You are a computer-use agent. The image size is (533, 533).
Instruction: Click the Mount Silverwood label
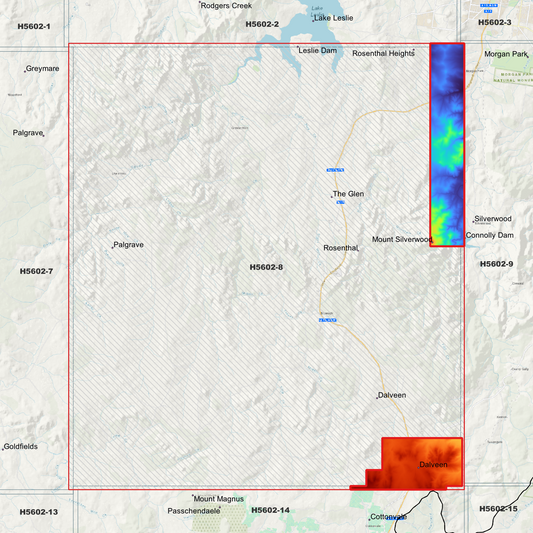click(402, 239)
